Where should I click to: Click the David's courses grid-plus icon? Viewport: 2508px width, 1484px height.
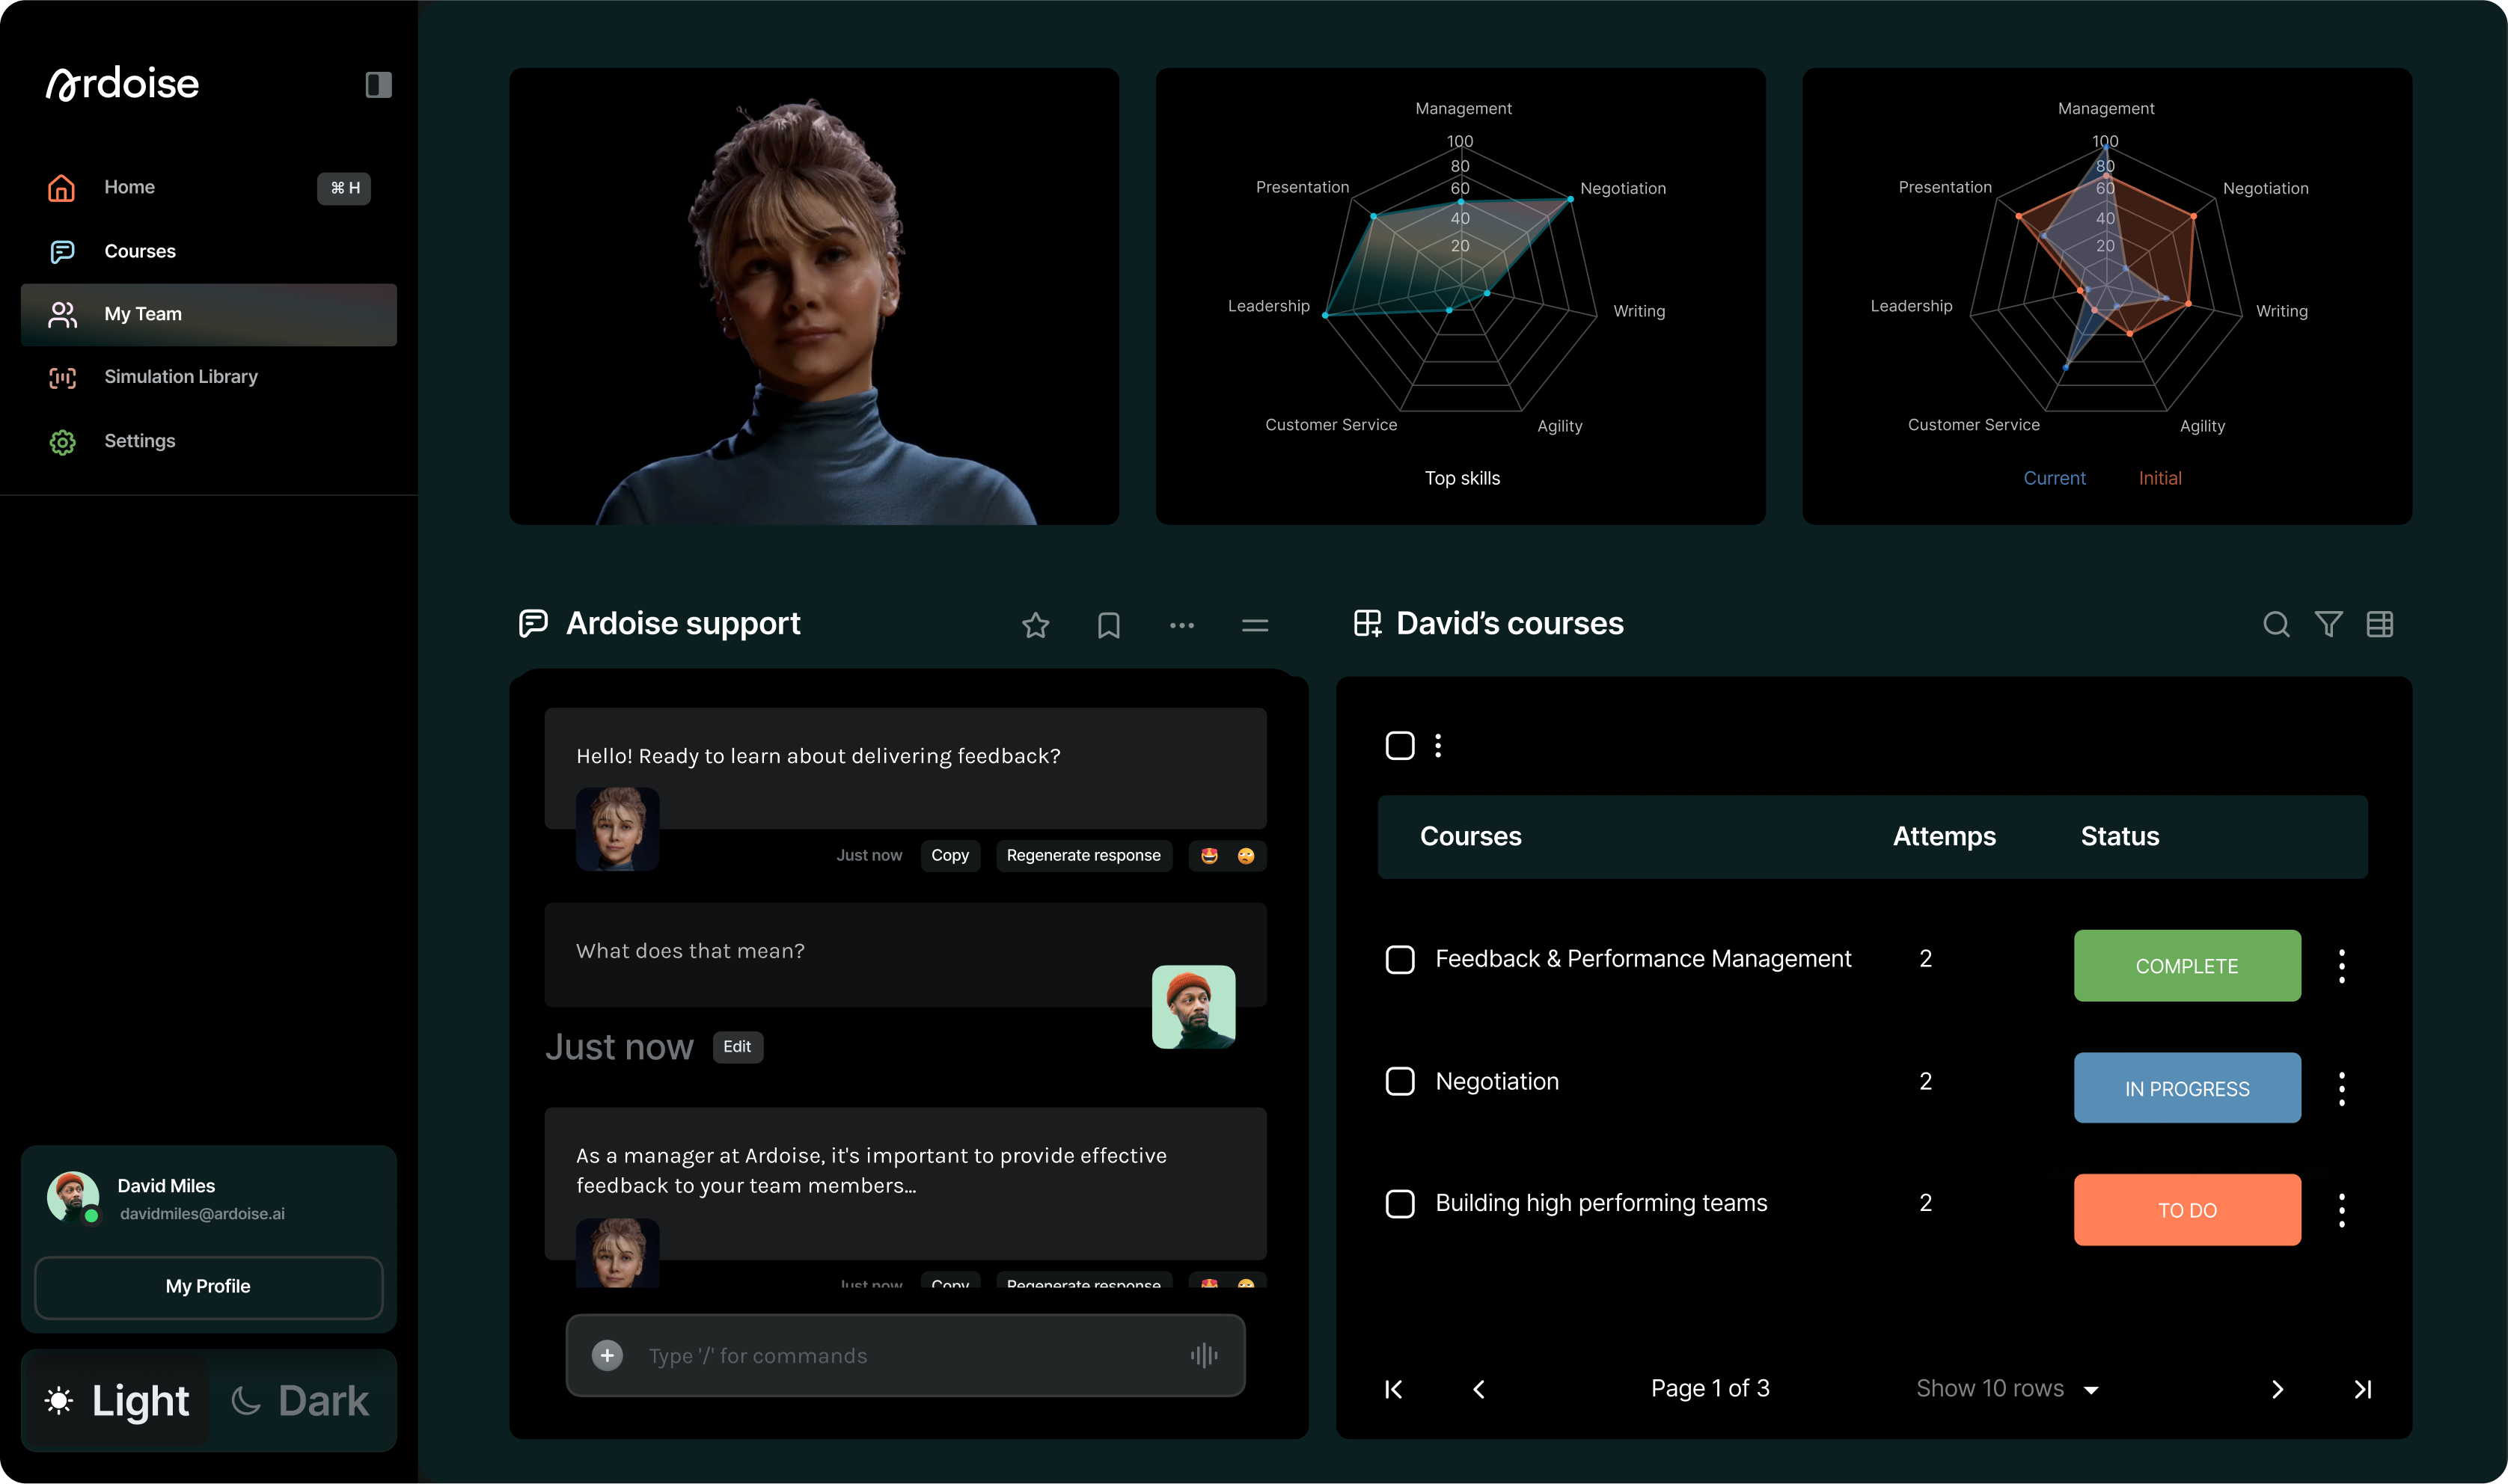click(x=1368, y=624)
